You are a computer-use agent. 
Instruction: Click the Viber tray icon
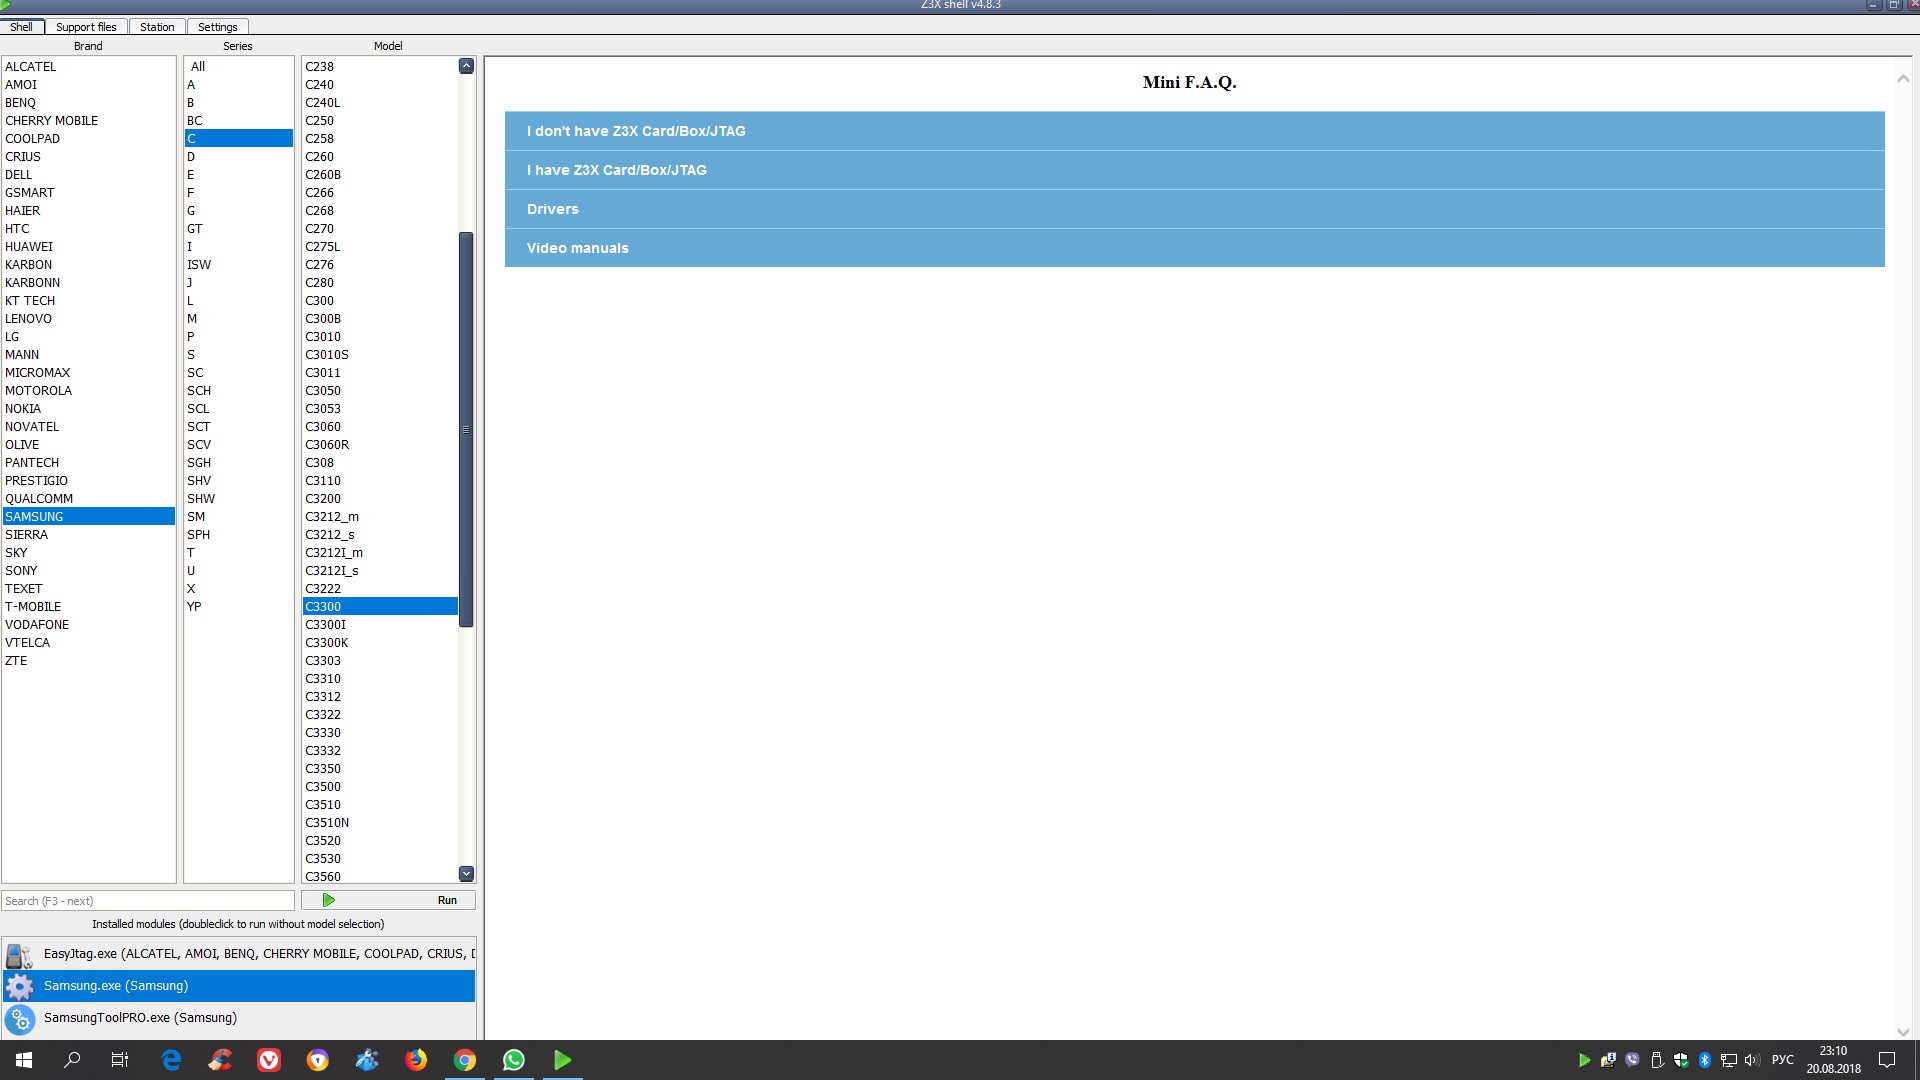[1632, 1060]
